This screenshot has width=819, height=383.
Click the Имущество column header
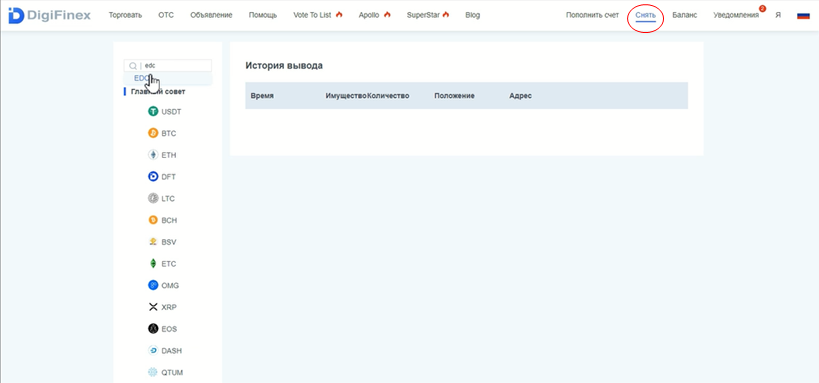pos(346,96)
